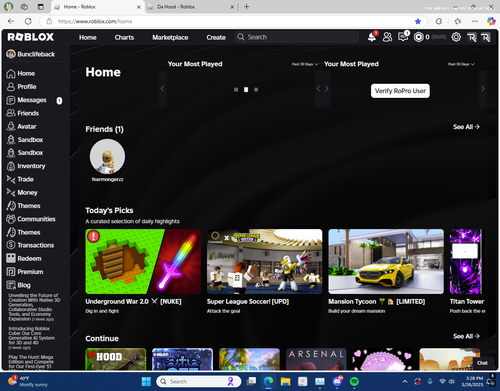Click the Roblox search field
The image size is (500, 391).
(297, 37)
